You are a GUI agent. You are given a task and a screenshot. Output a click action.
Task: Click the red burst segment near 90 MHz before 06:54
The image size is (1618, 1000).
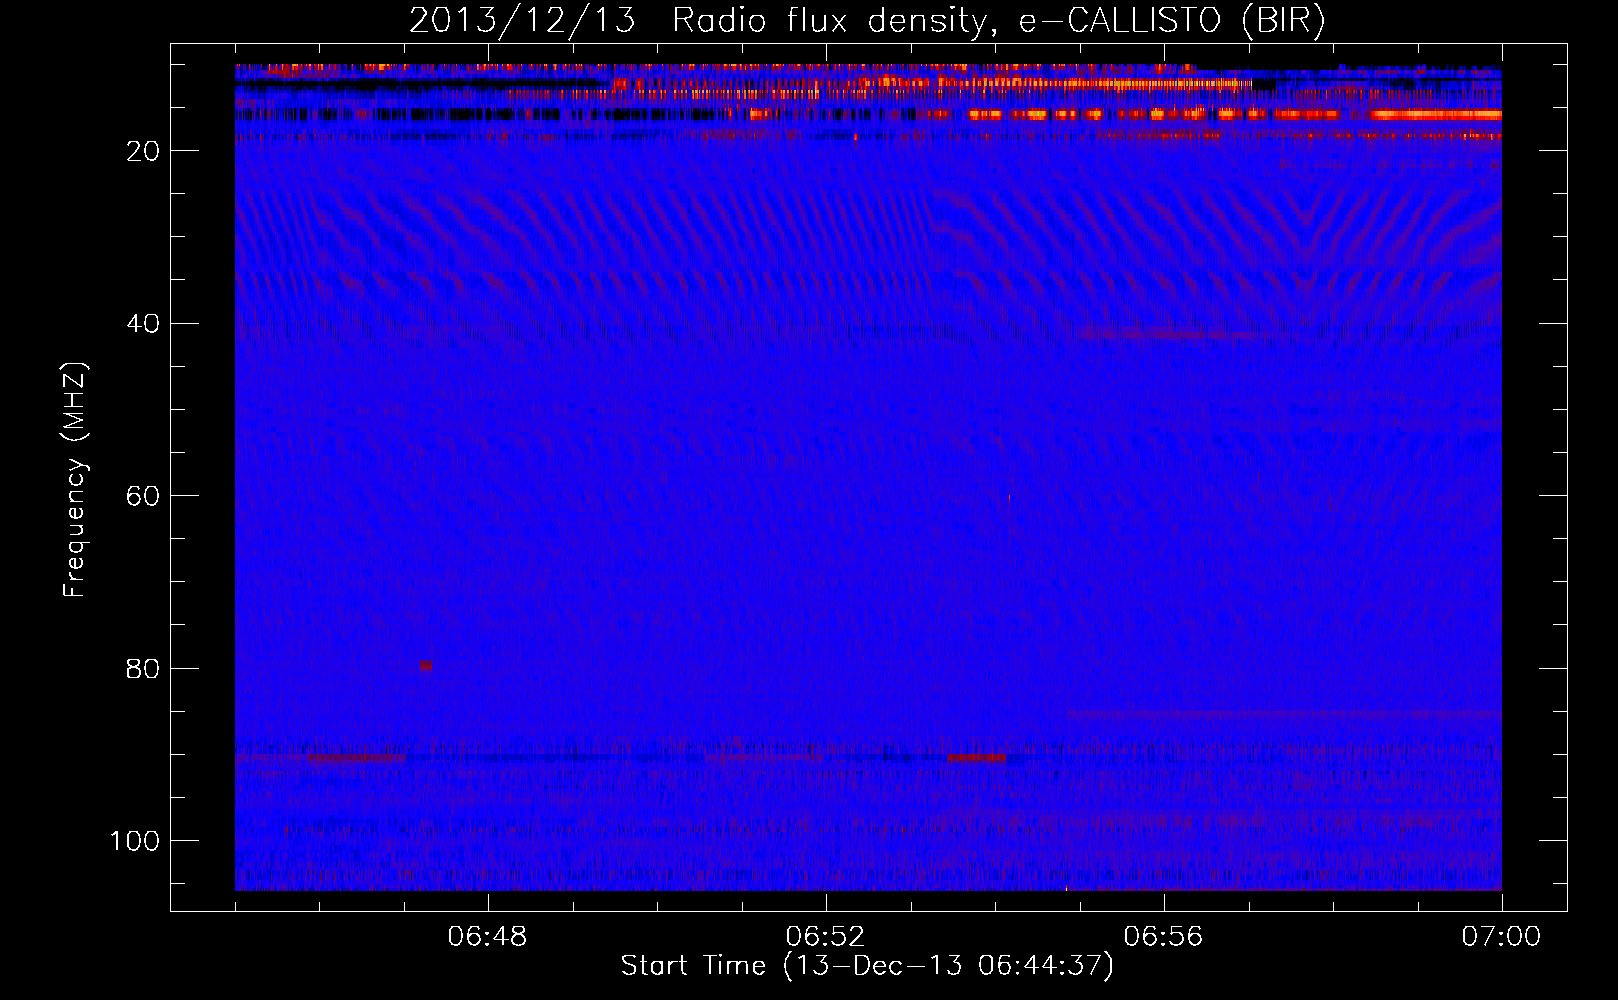pos(977,758)
